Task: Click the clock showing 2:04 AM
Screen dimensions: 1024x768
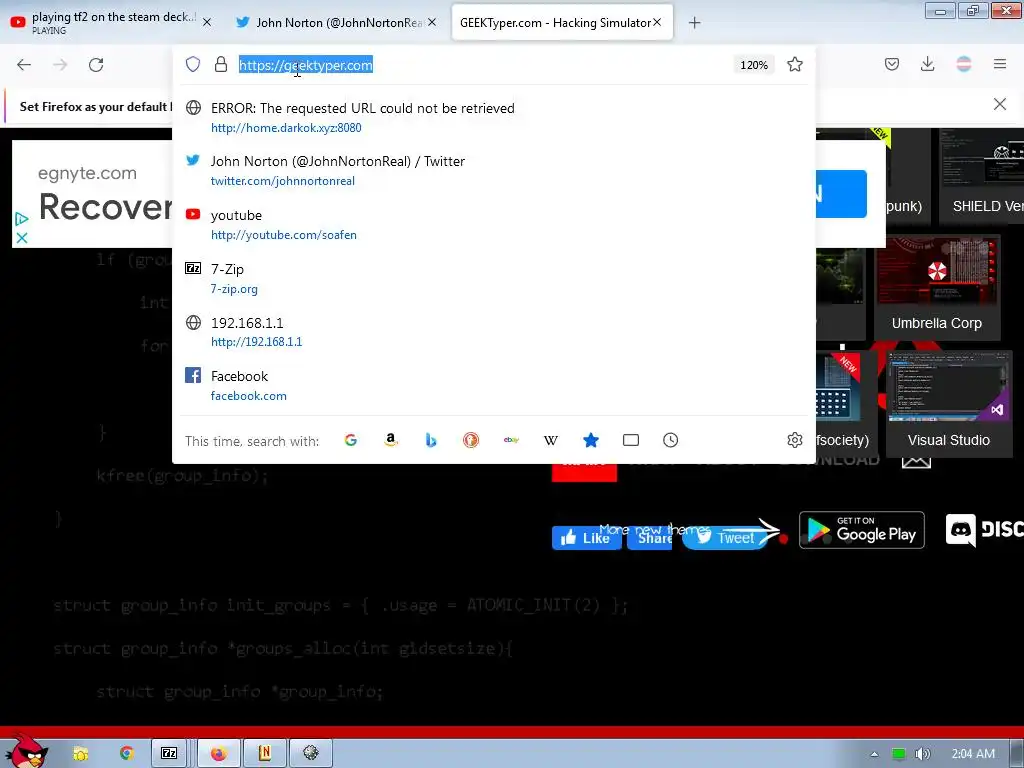Action: click(973, 754)
